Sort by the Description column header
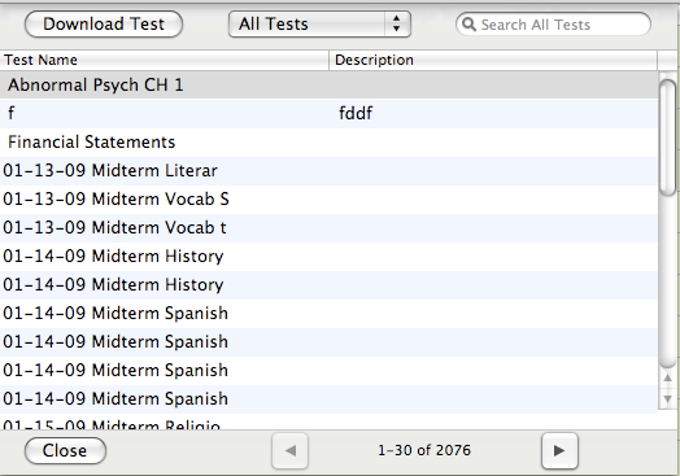Screen dimensions: 680x476 [x=493, y=60]
